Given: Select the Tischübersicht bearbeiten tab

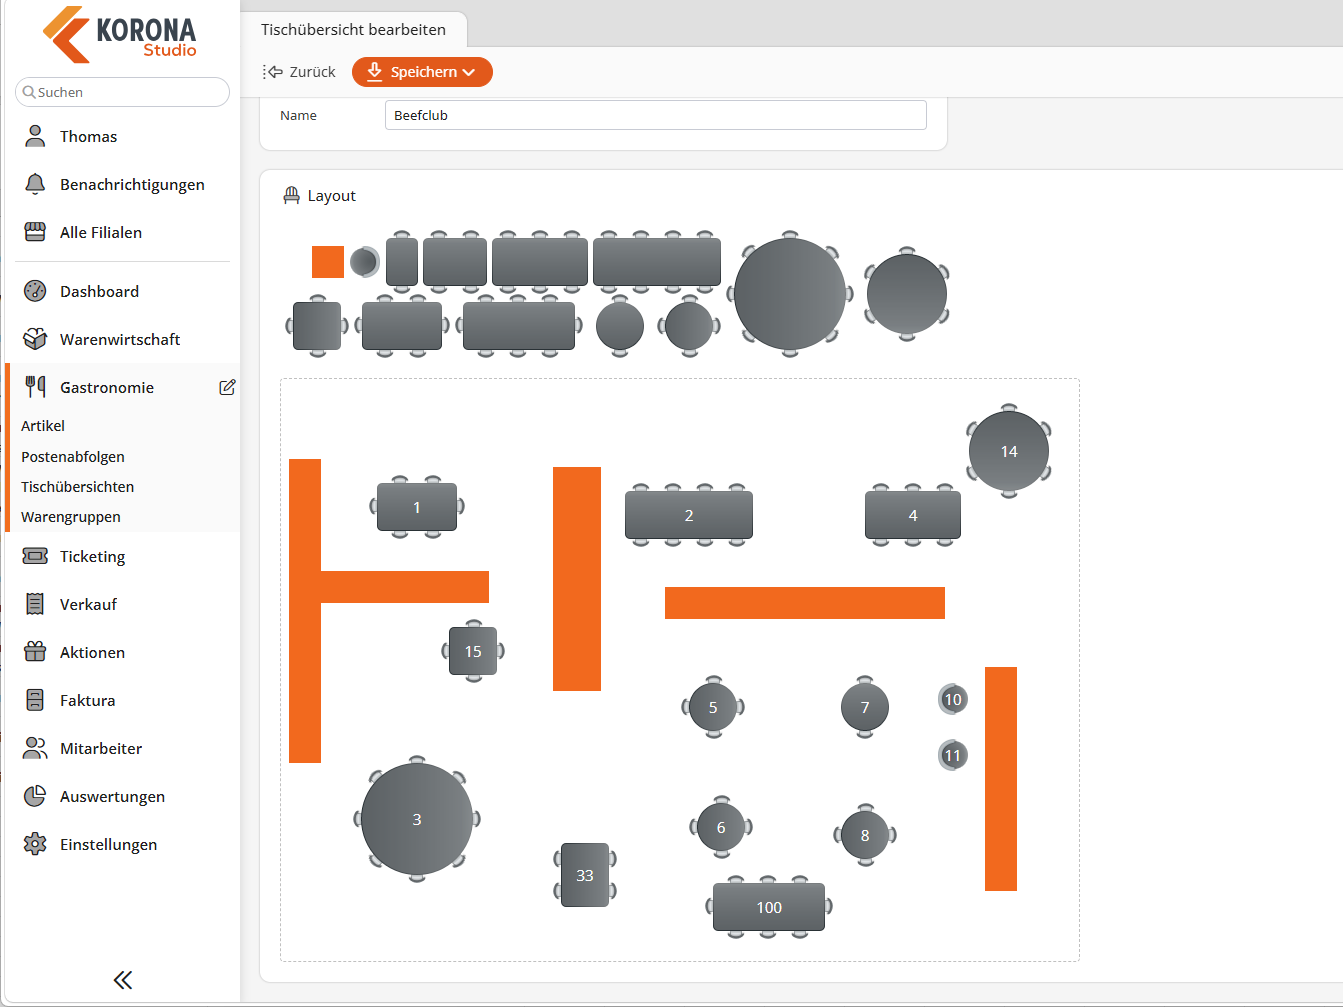Looking at the screenshot, I should click(354, 30).
